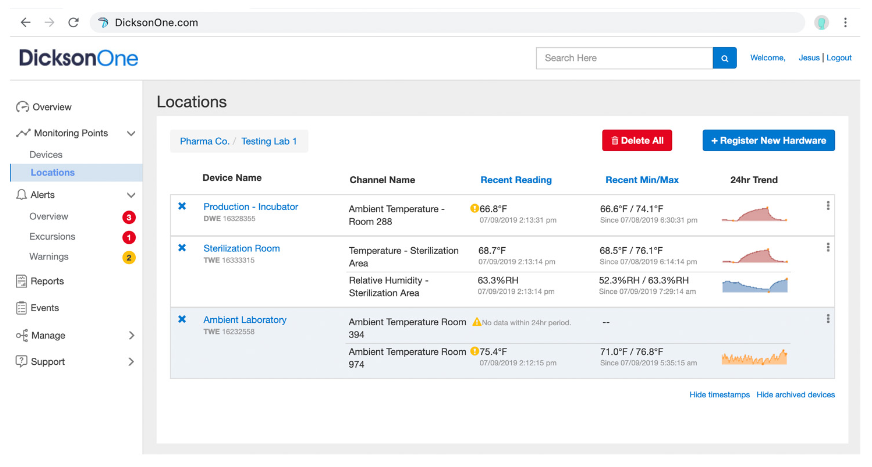Hide timestamps in the locations table

(x=719, y=395)
